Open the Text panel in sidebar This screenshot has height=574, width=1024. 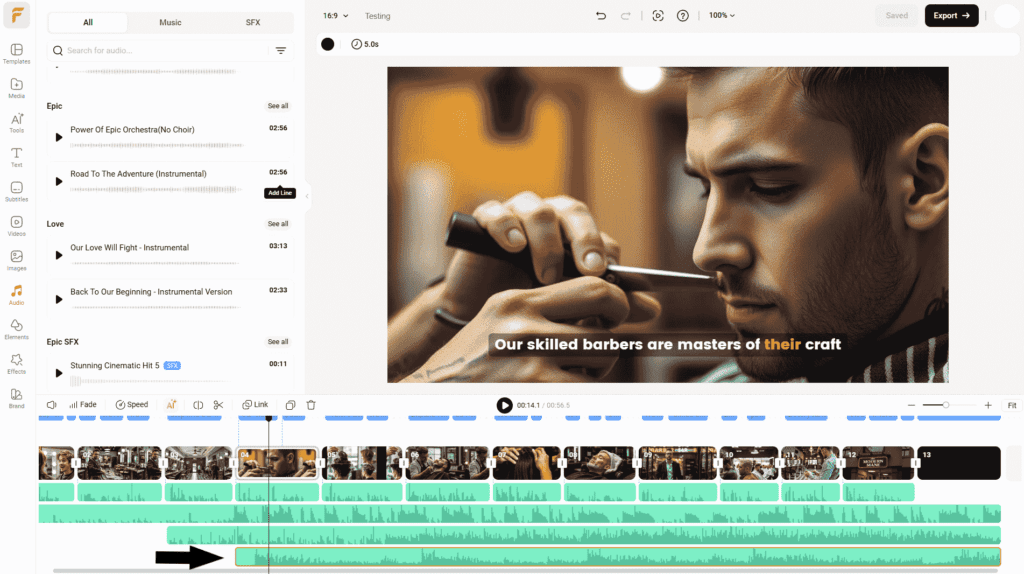pyautogui.click(x=16, y=157)
